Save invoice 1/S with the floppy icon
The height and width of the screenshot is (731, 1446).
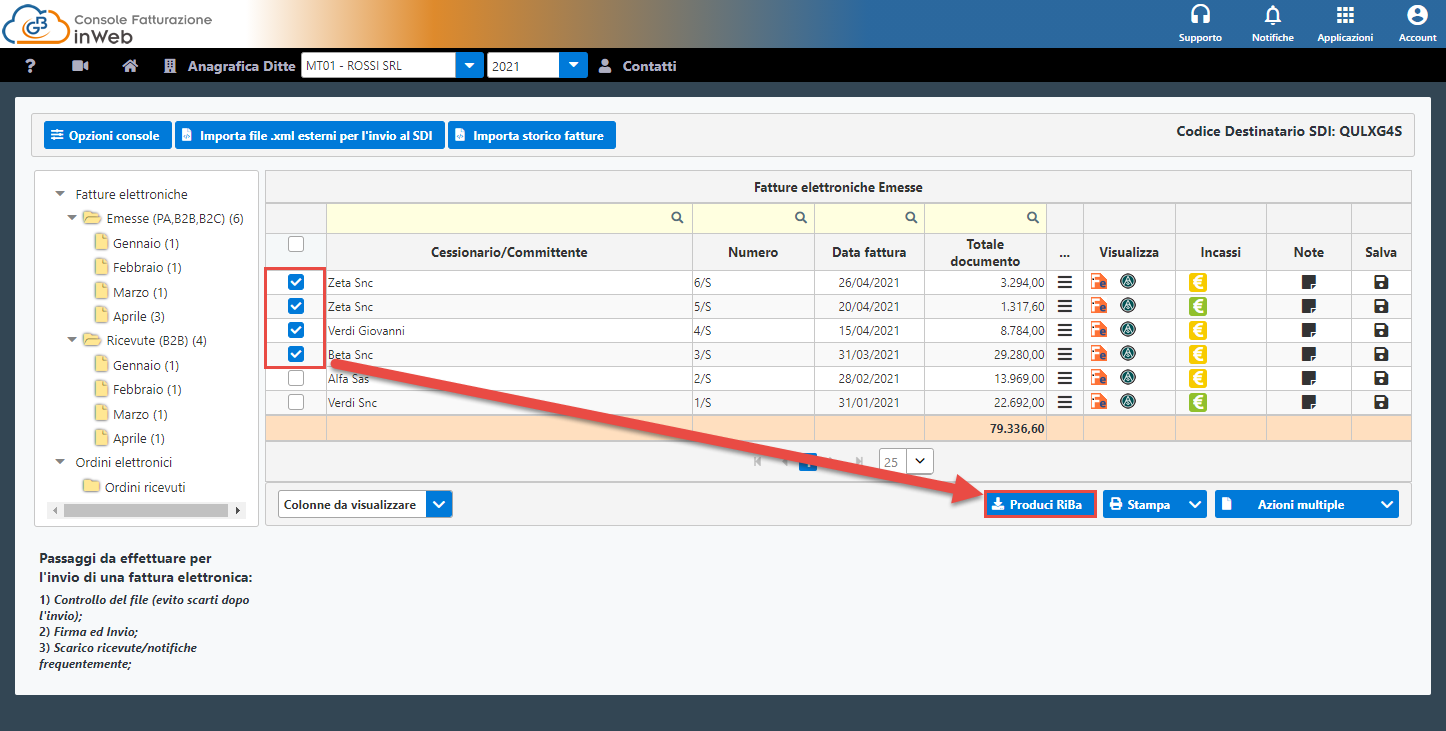[1381, 402]
